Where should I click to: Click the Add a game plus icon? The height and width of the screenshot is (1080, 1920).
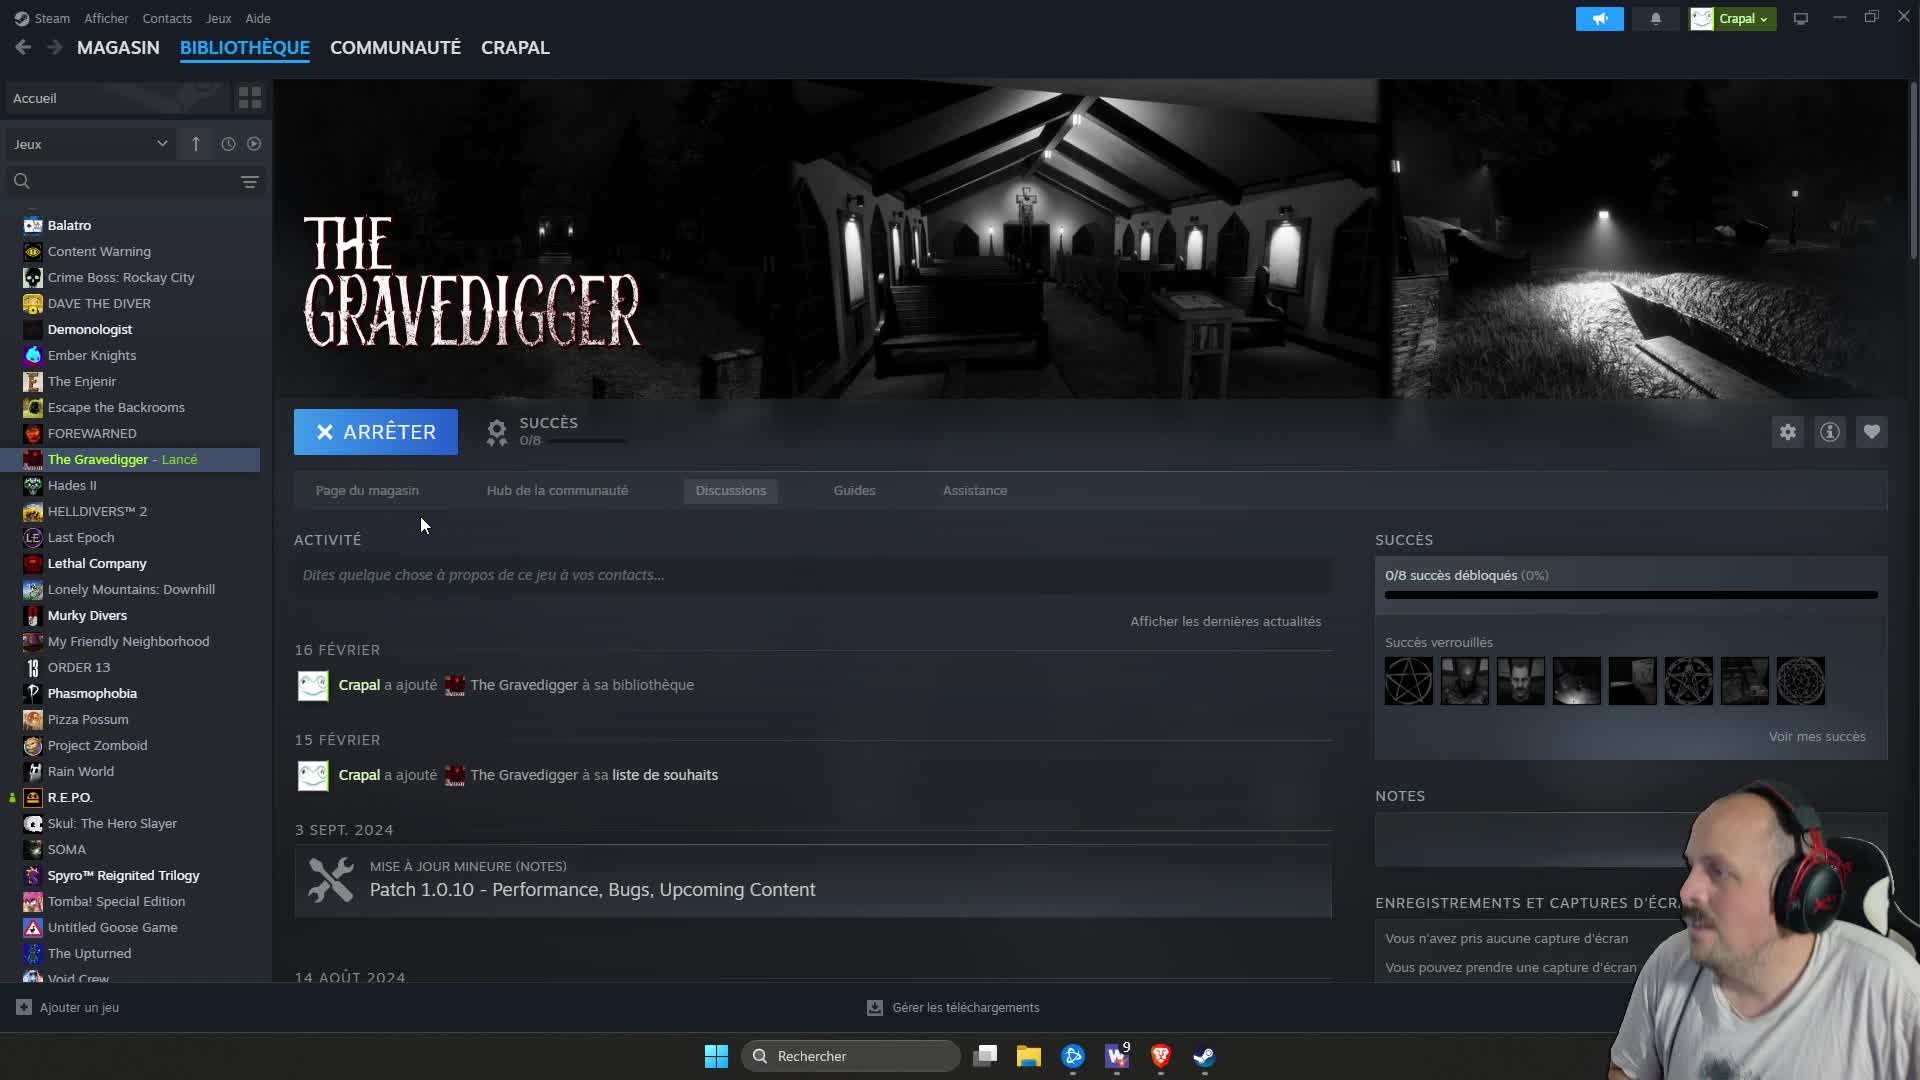pos(24,1007)
